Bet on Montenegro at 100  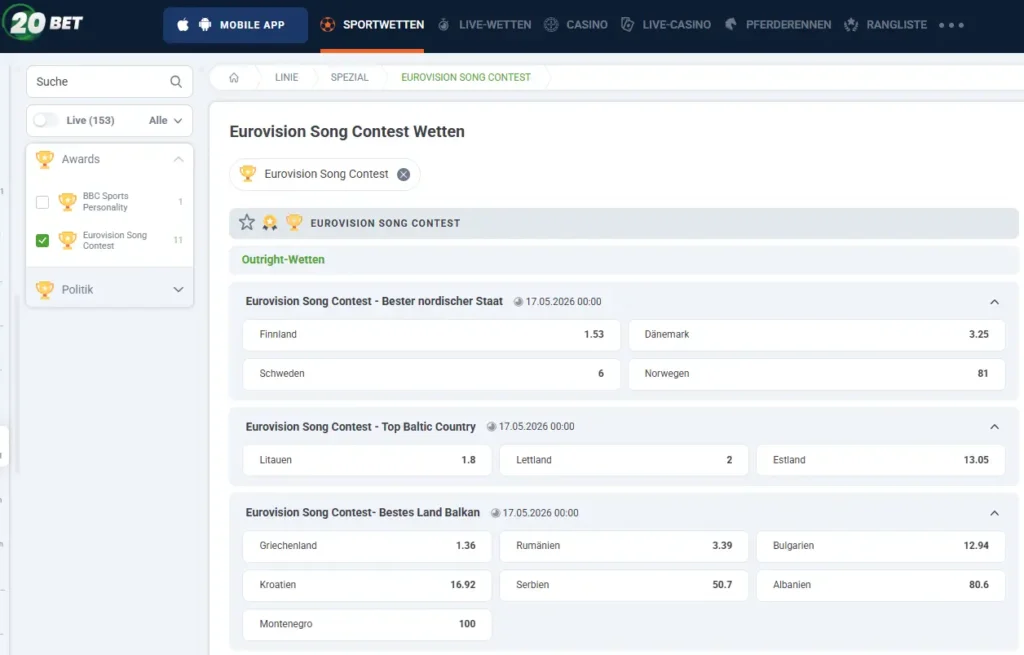[367, 624]
